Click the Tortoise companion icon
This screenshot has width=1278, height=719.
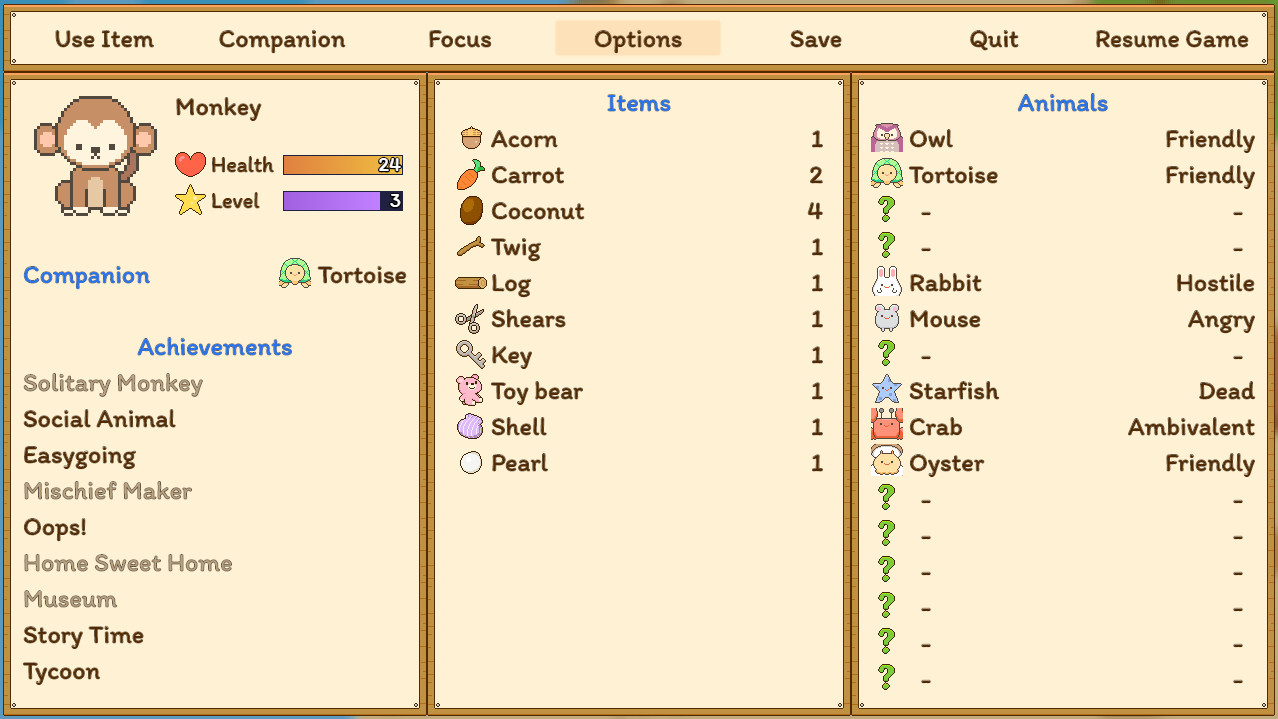point(293,275)
